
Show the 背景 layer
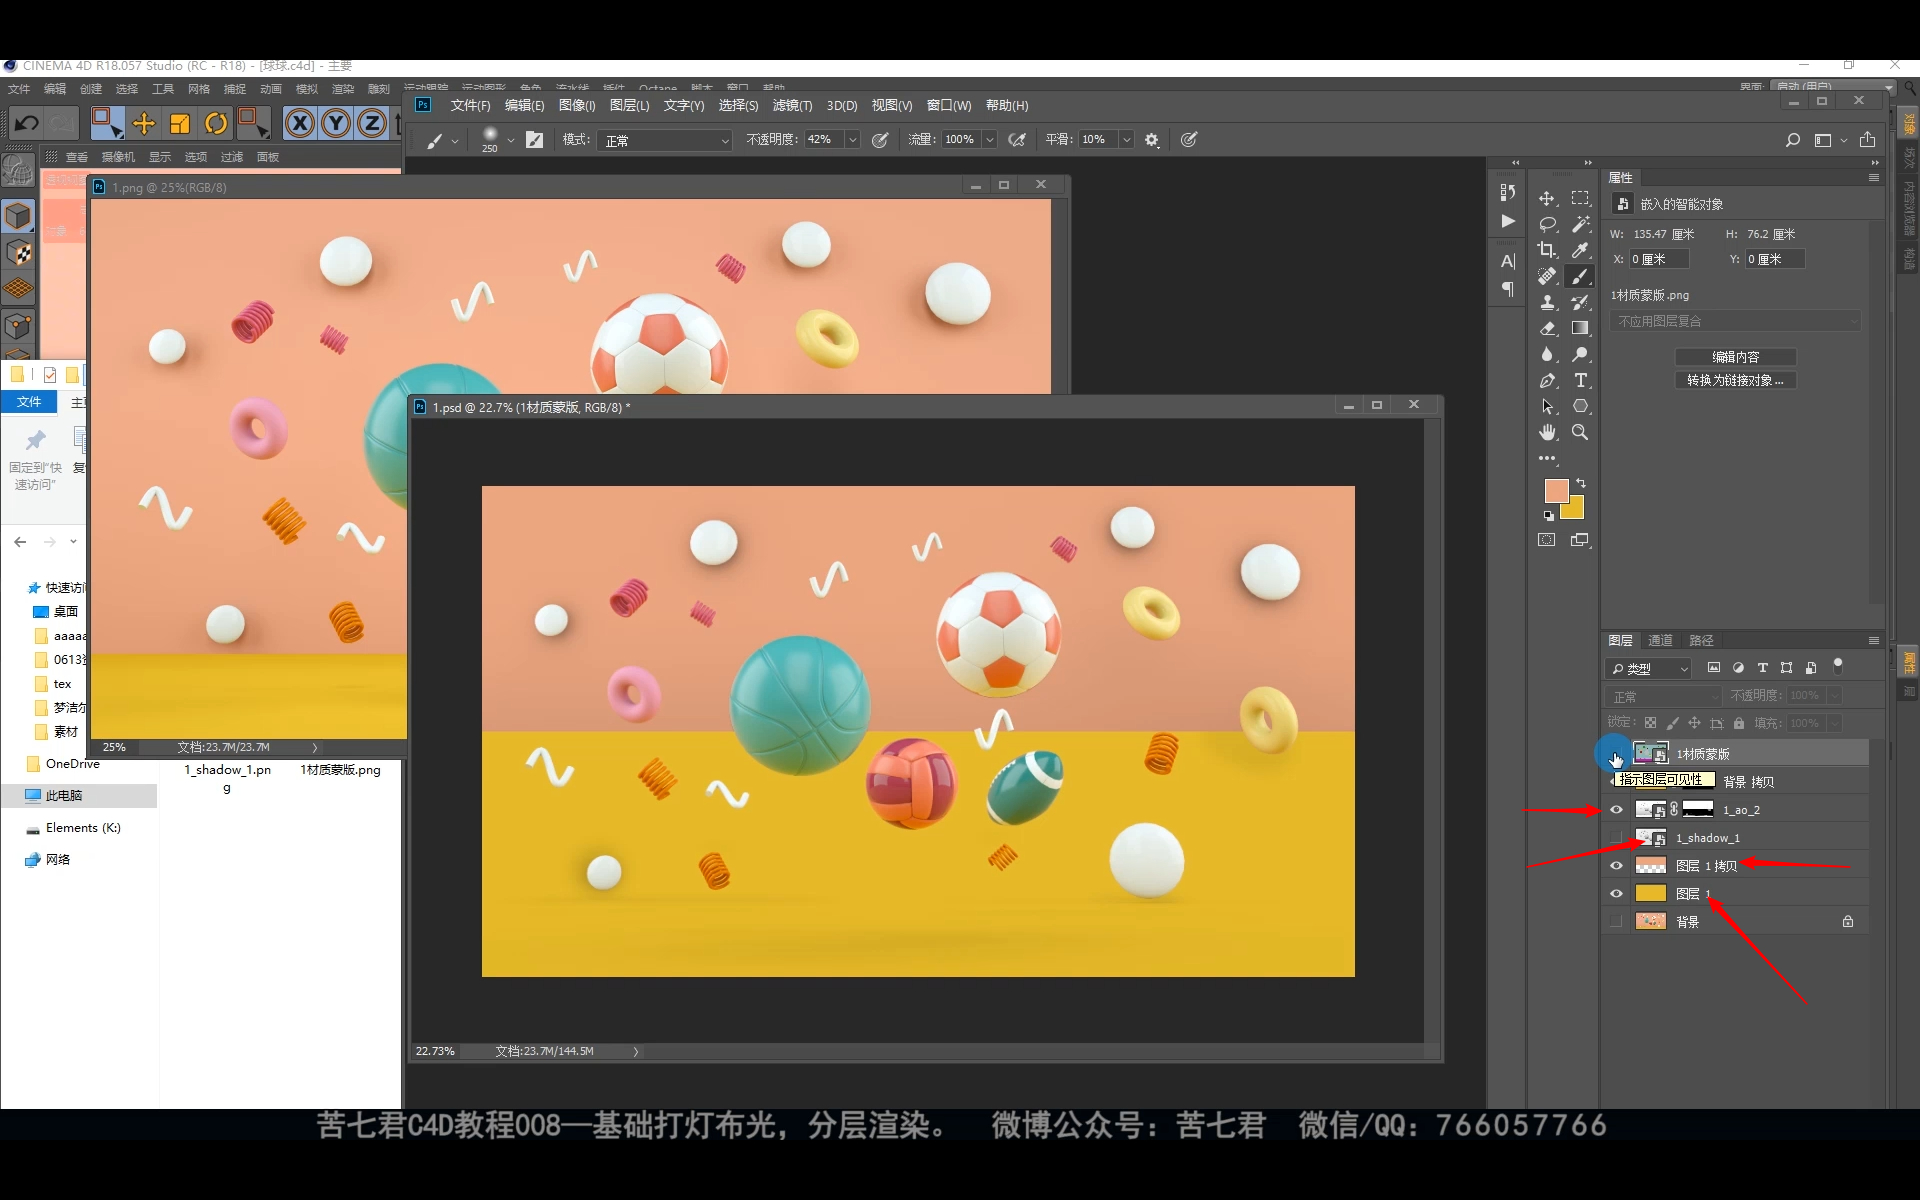(x=1616, y=922)
